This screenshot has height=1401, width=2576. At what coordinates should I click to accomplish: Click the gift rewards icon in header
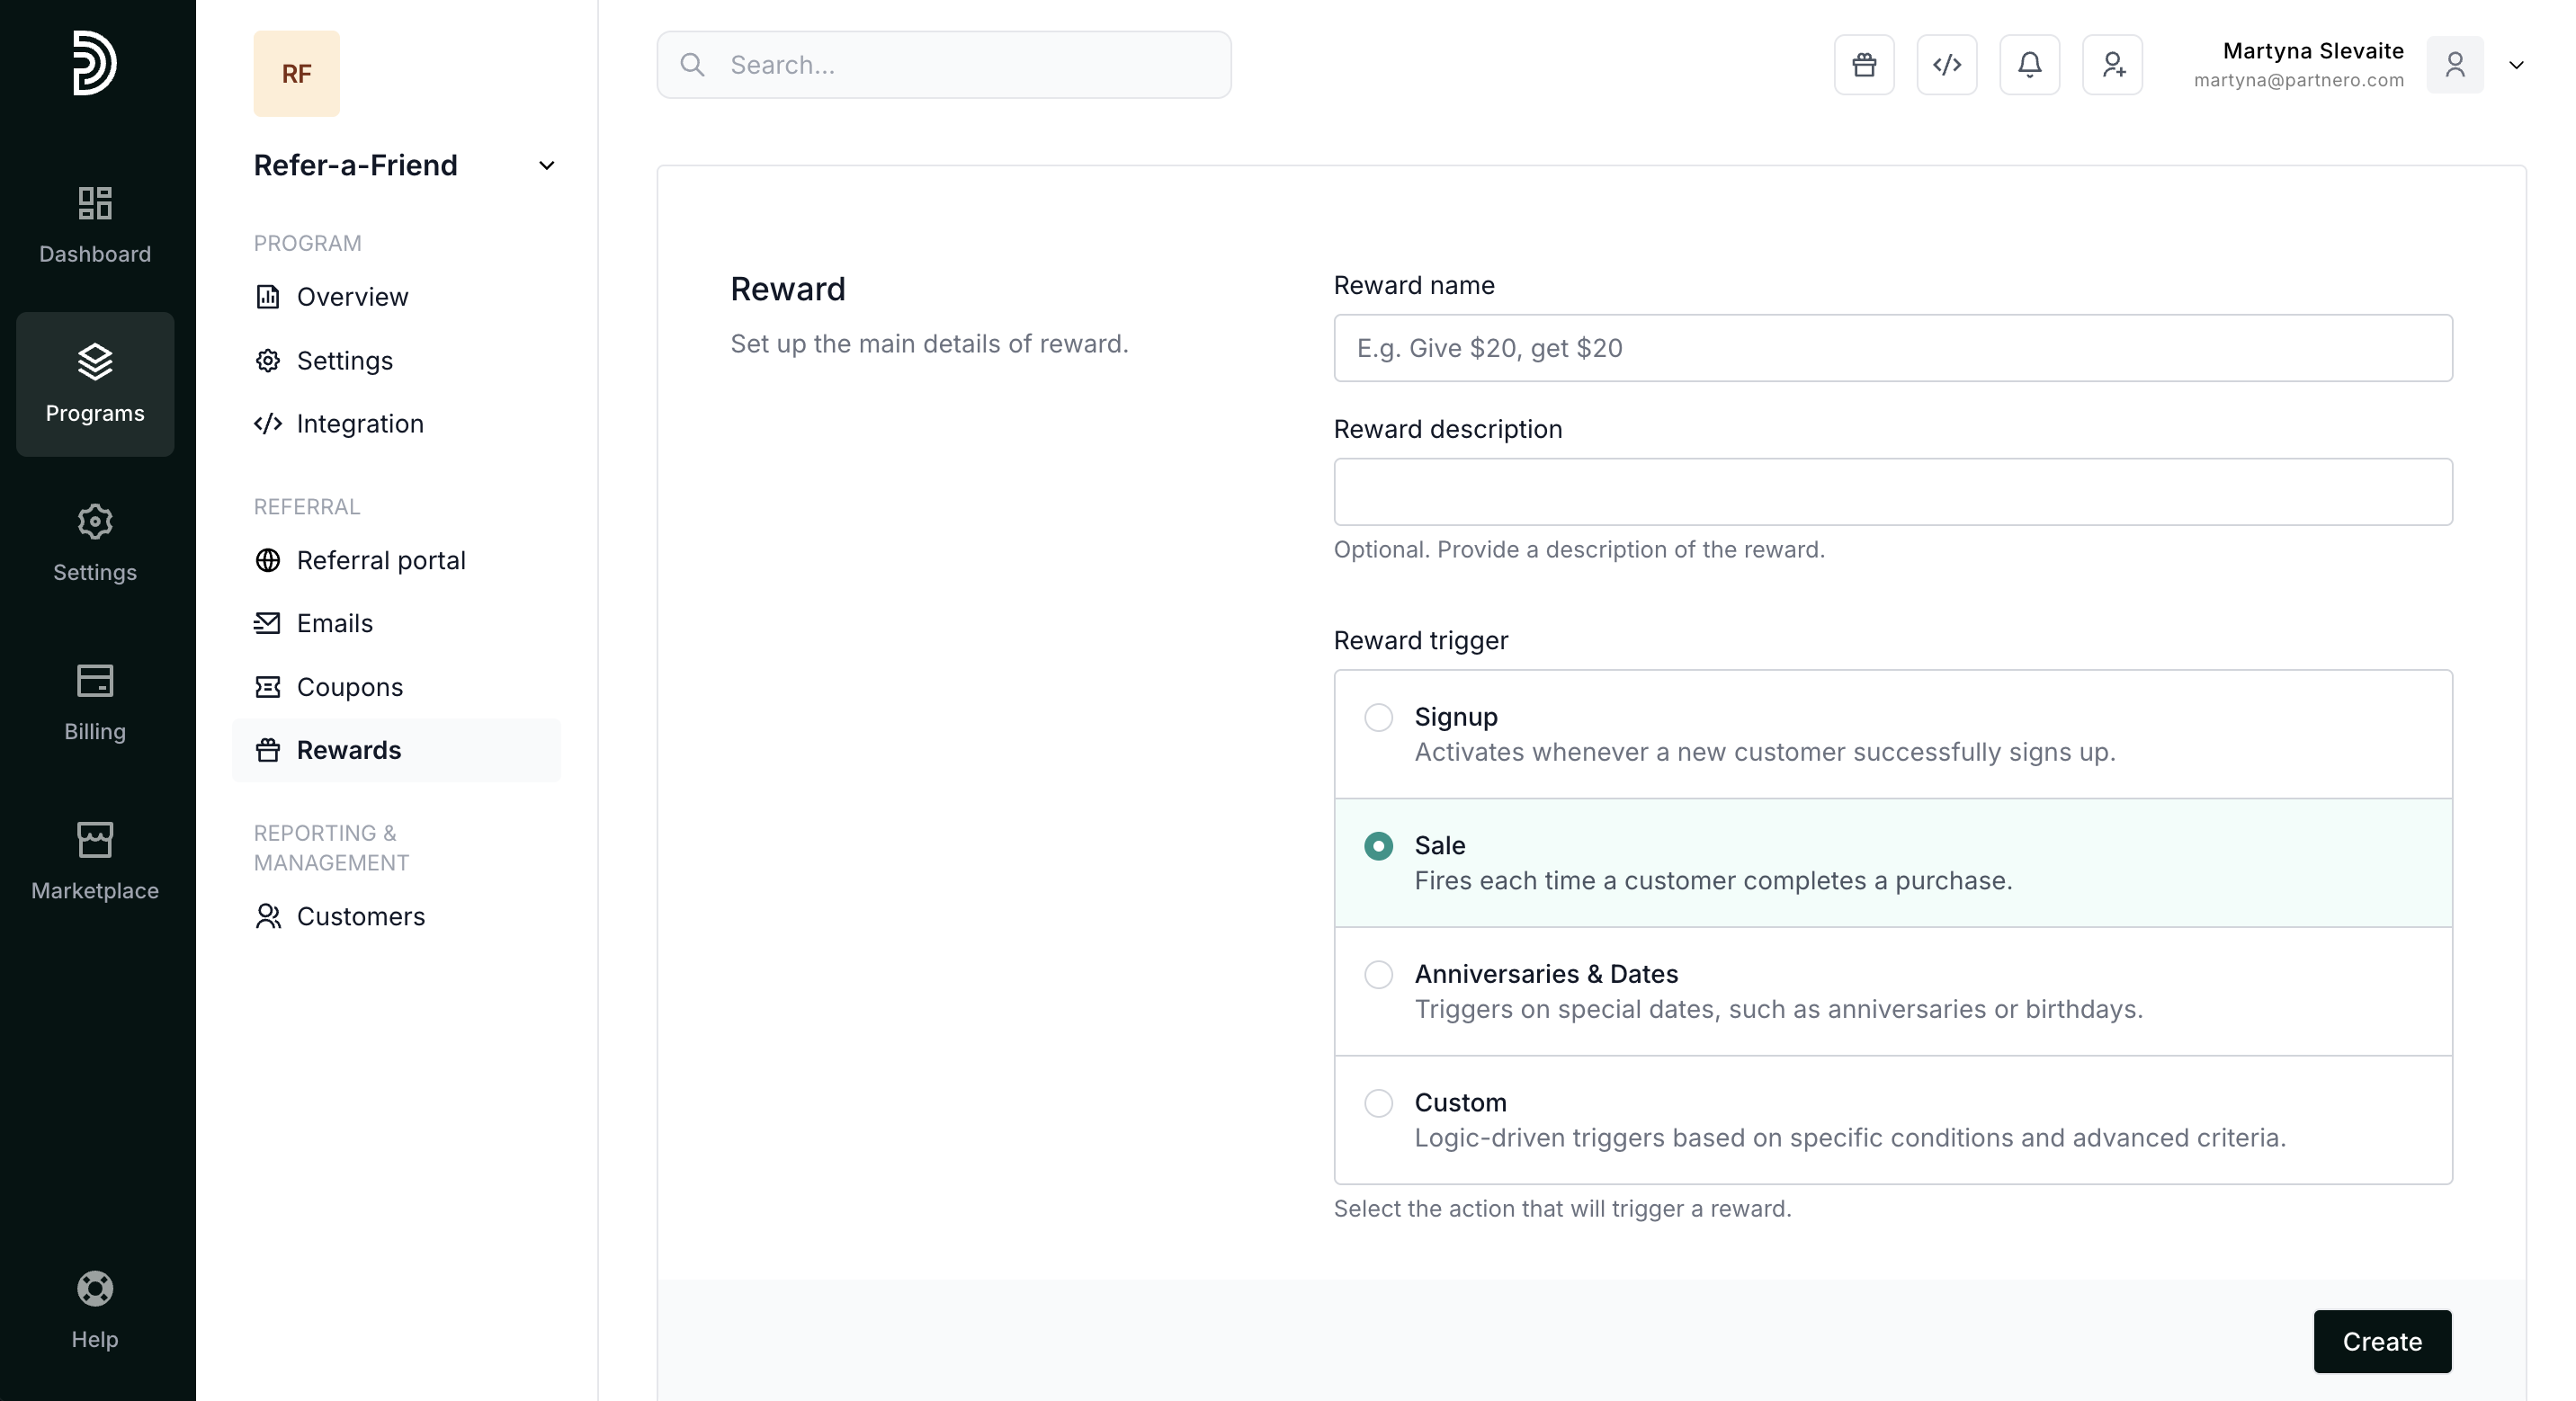click(x=1864, y=65)
